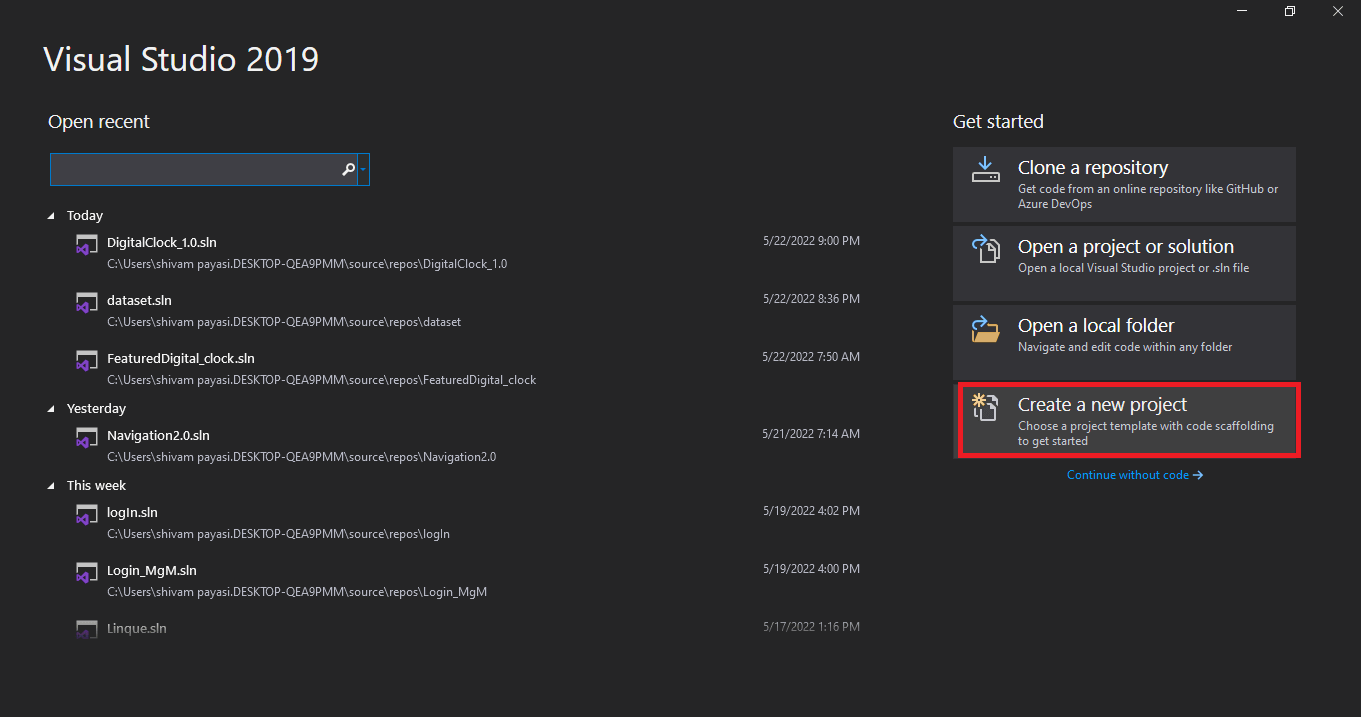Click the This week group label
The width and height of the screenshot is (1361, 717).
tap(96, 486)
